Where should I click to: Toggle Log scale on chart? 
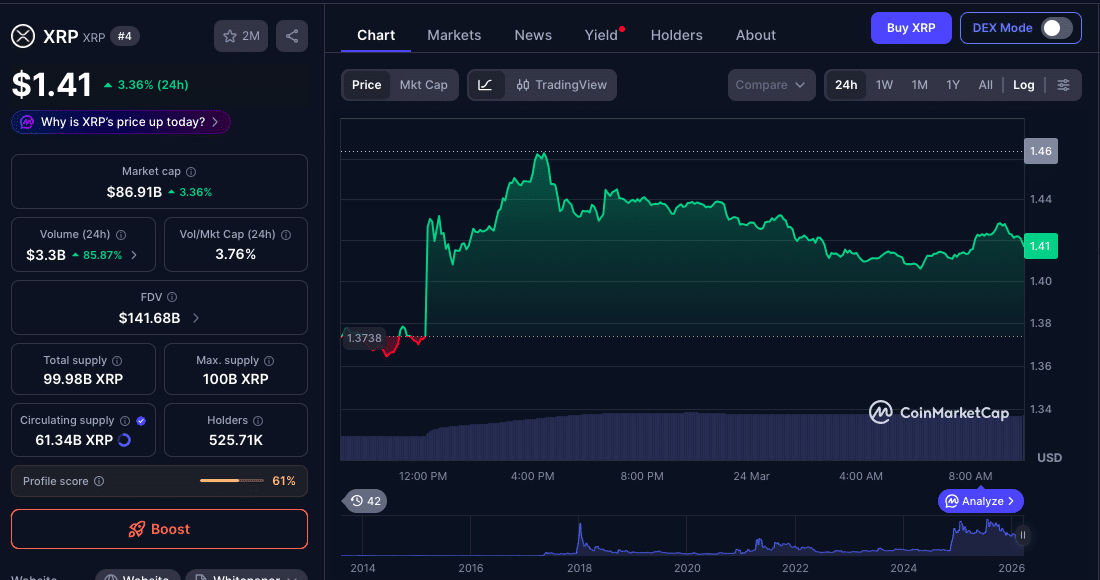pyautogui.click(x=1024, y=85)
